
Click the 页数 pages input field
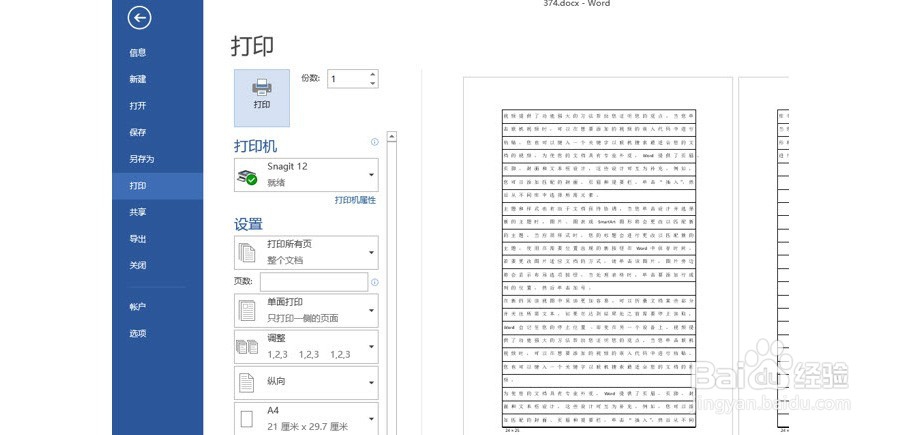click(x=314, y=282)
